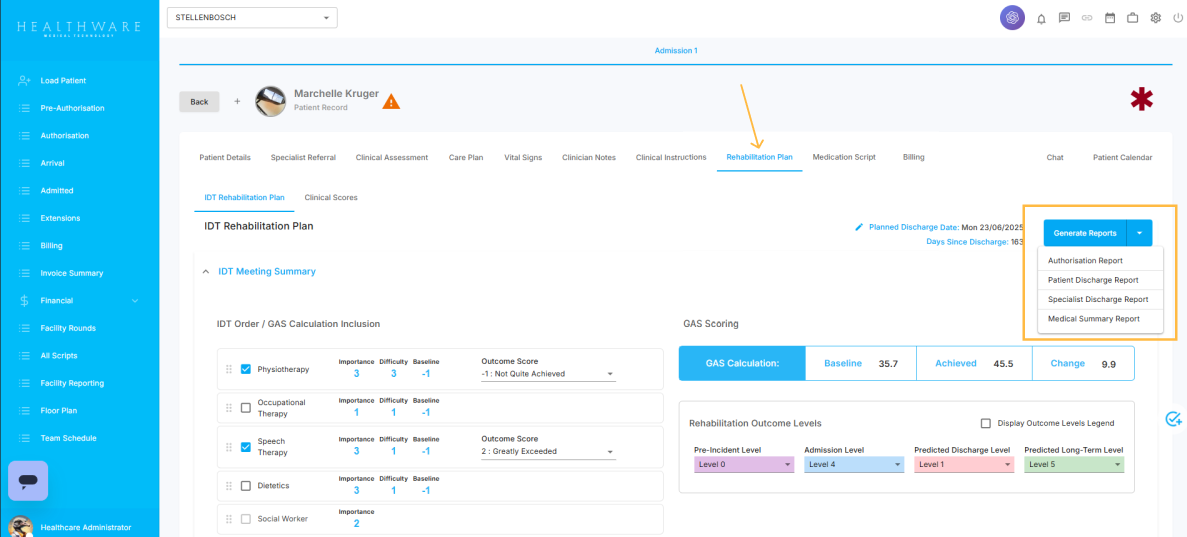This screenshot has height=537, width=1187.
Task: Open the calendar icon in top bar
Action: pyautogui.click(x=1110, y=18)
